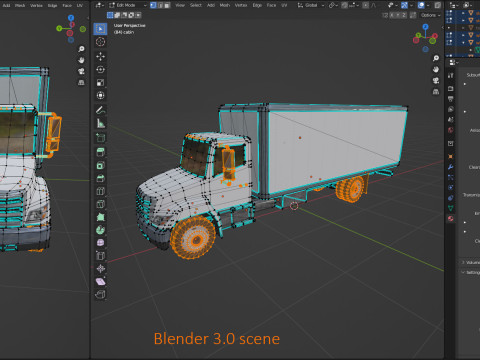Screen dimensions: 480x360
Task: Open the Edit Mode dropdown
Action: [128, 5]
